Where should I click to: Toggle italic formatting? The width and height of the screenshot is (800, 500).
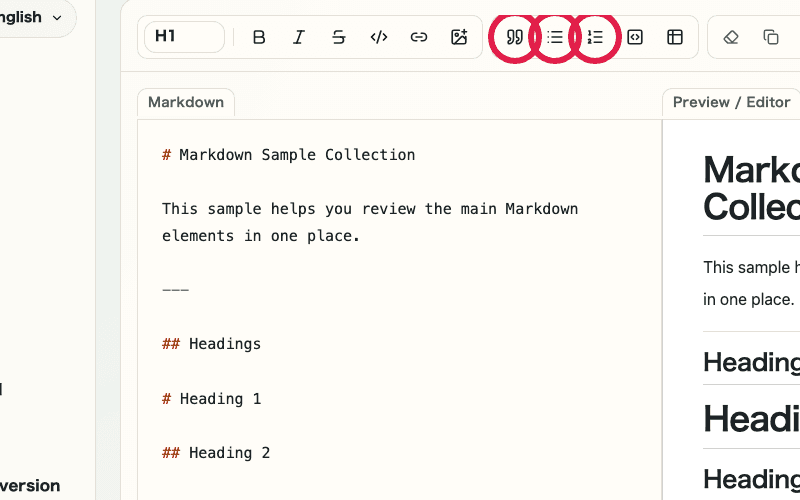[299, 37]
